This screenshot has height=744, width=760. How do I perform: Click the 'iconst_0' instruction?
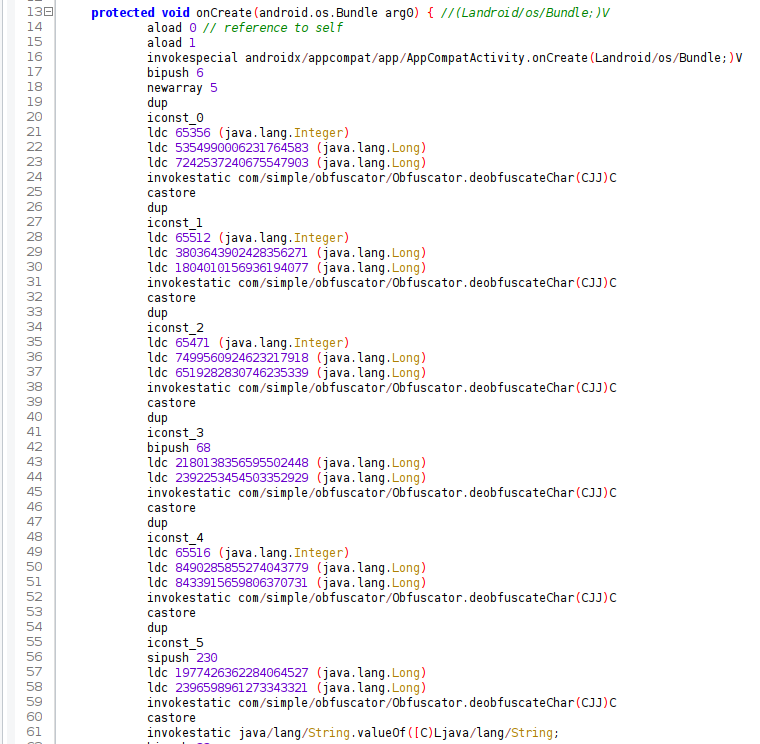pos(175,117)
